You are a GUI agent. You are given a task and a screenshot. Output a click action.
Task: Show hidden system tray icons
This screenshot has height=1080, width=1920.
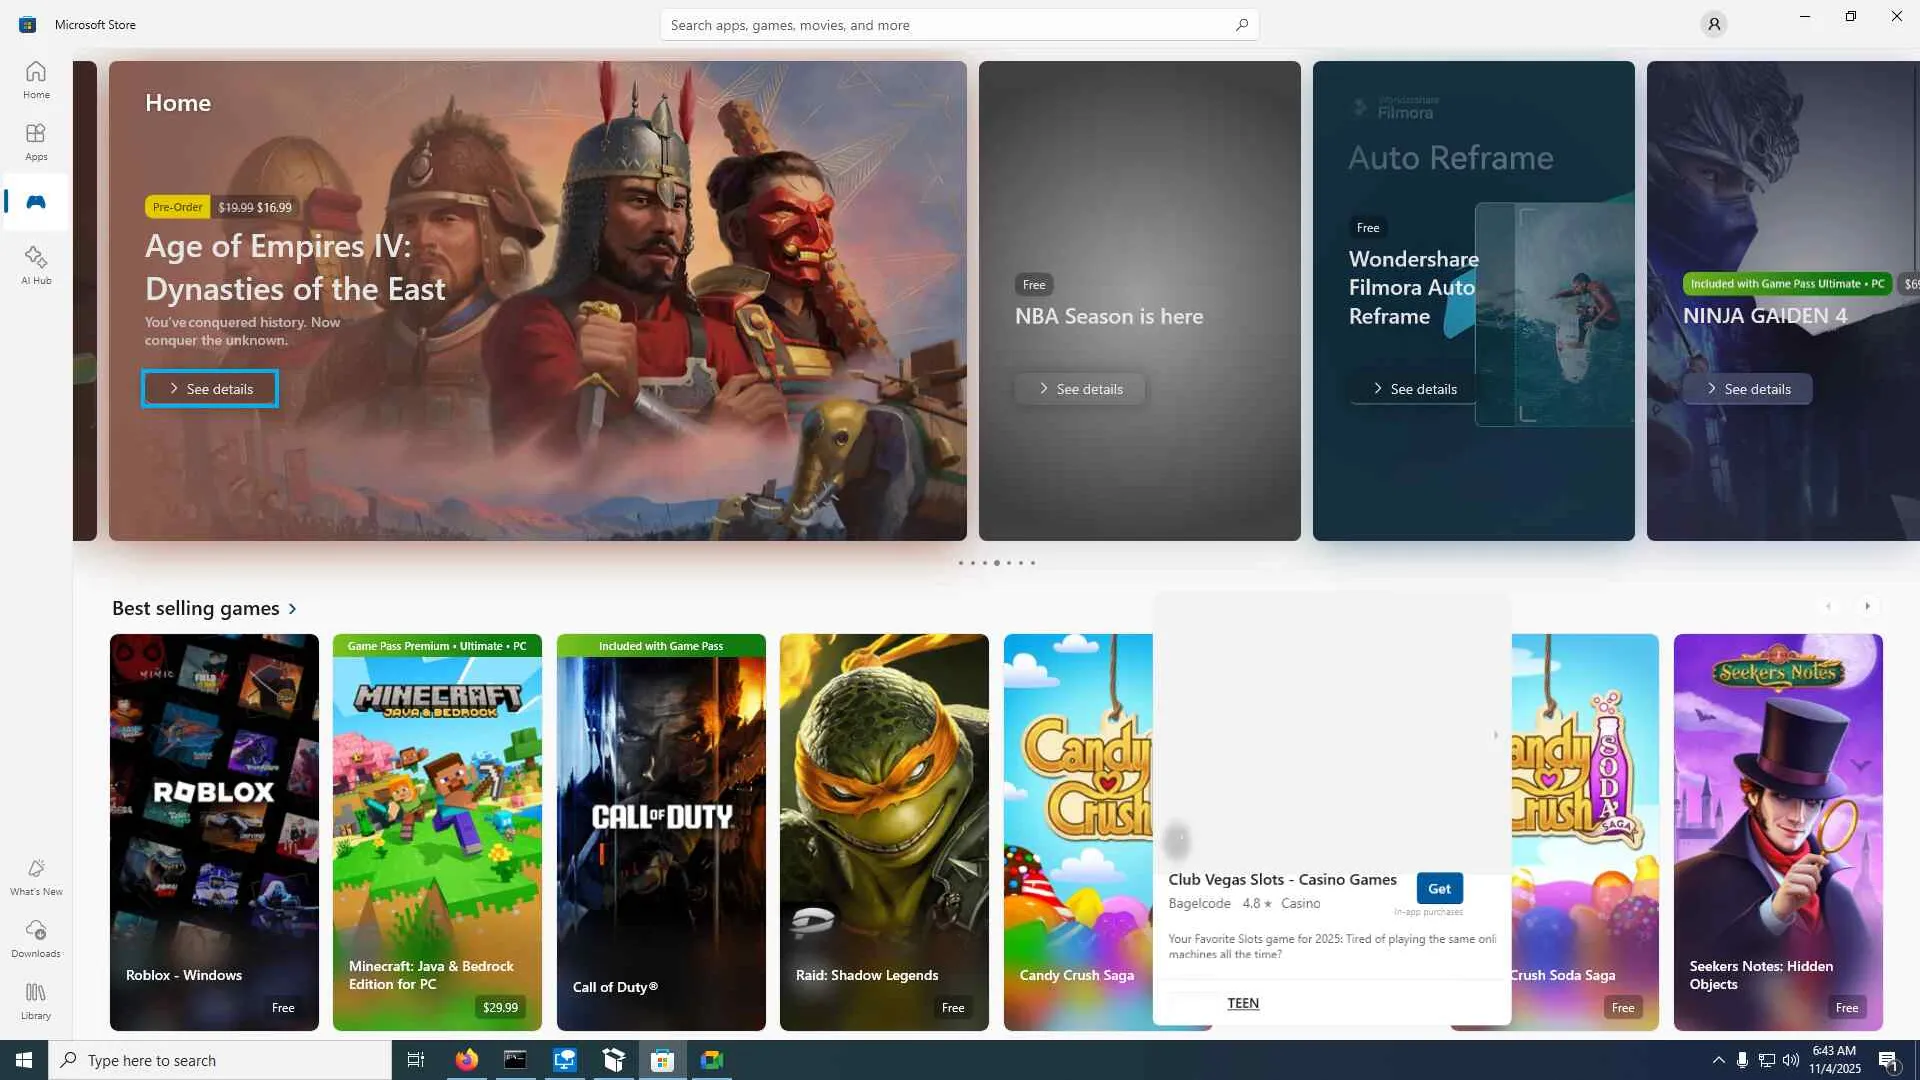tap(1718, 1060)
